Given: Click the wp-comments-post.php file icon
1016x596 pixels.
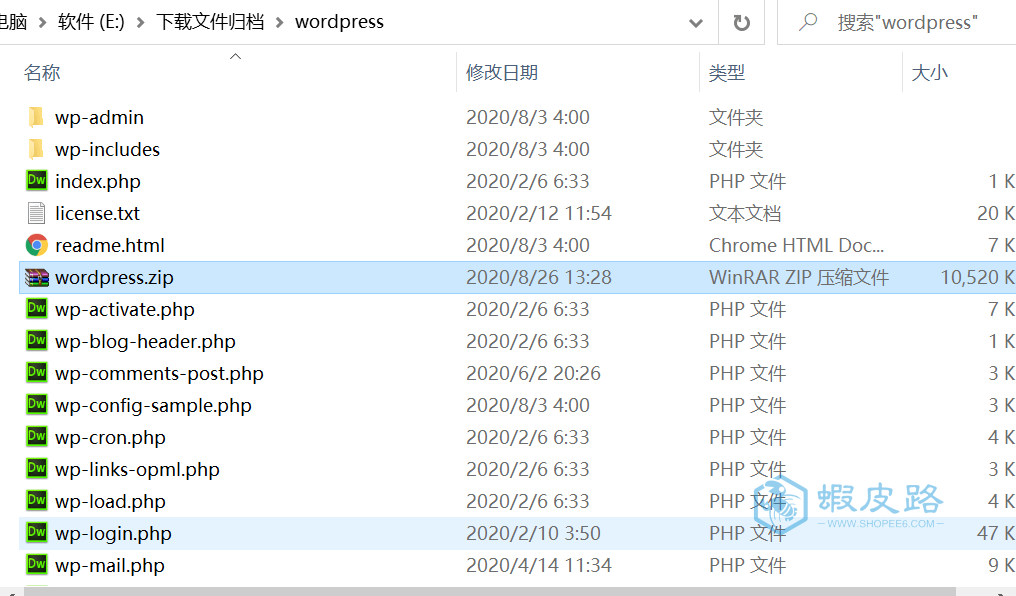Looking at the screenshot, I should point(37,373).
